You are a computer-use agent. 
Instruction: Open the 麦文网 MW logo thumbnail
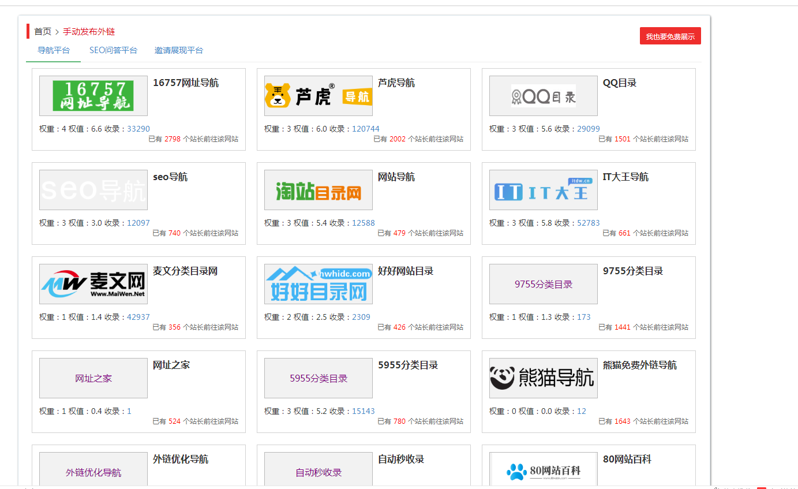93,284
